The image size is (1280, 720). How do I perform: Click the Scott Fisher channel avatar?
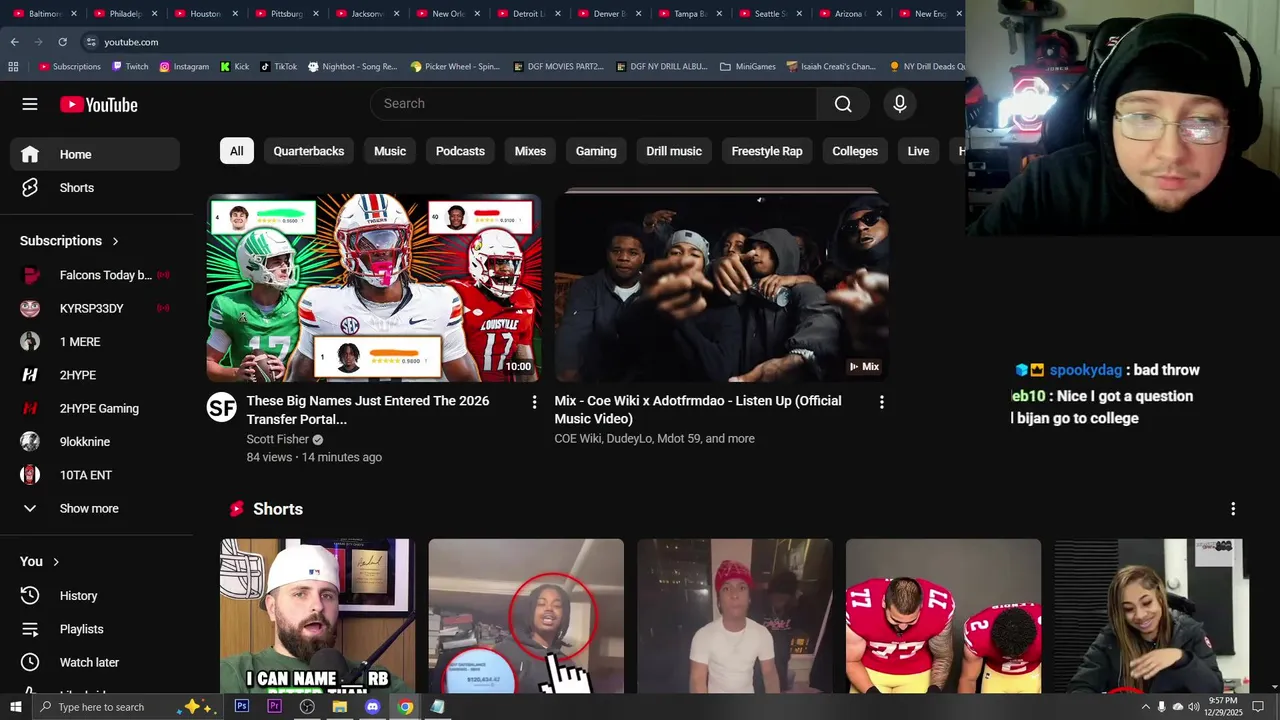point(222,407)
